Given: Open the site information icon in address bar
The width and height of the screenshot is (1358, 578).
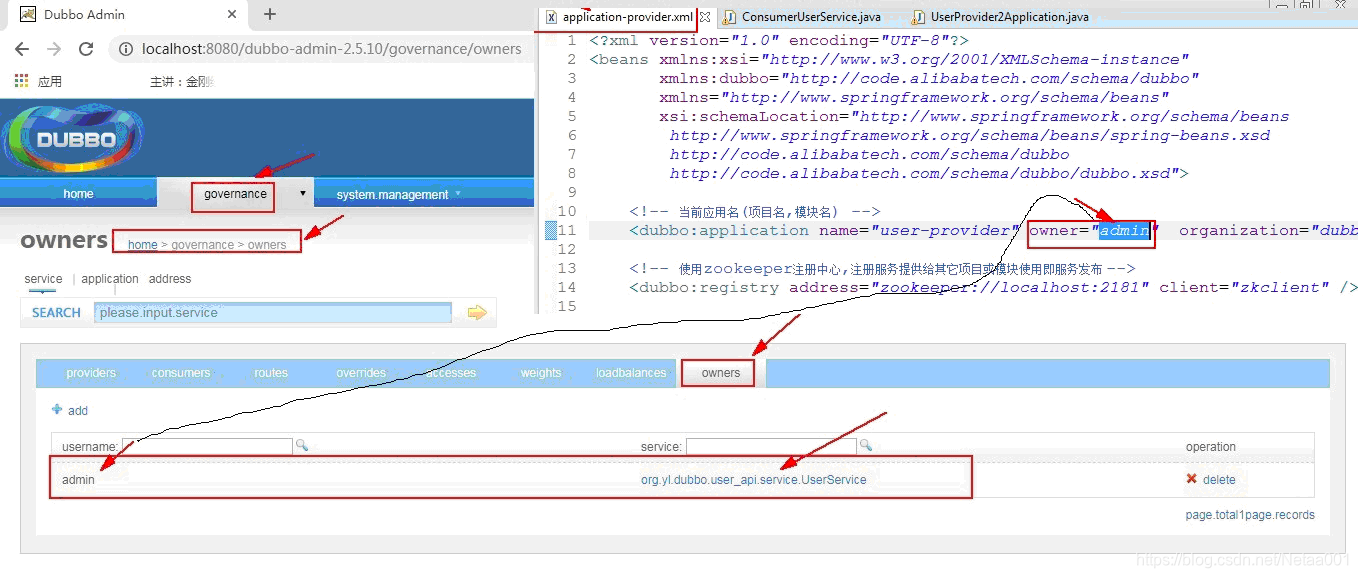Looking at the screenshot, I should tap(126, 49).
